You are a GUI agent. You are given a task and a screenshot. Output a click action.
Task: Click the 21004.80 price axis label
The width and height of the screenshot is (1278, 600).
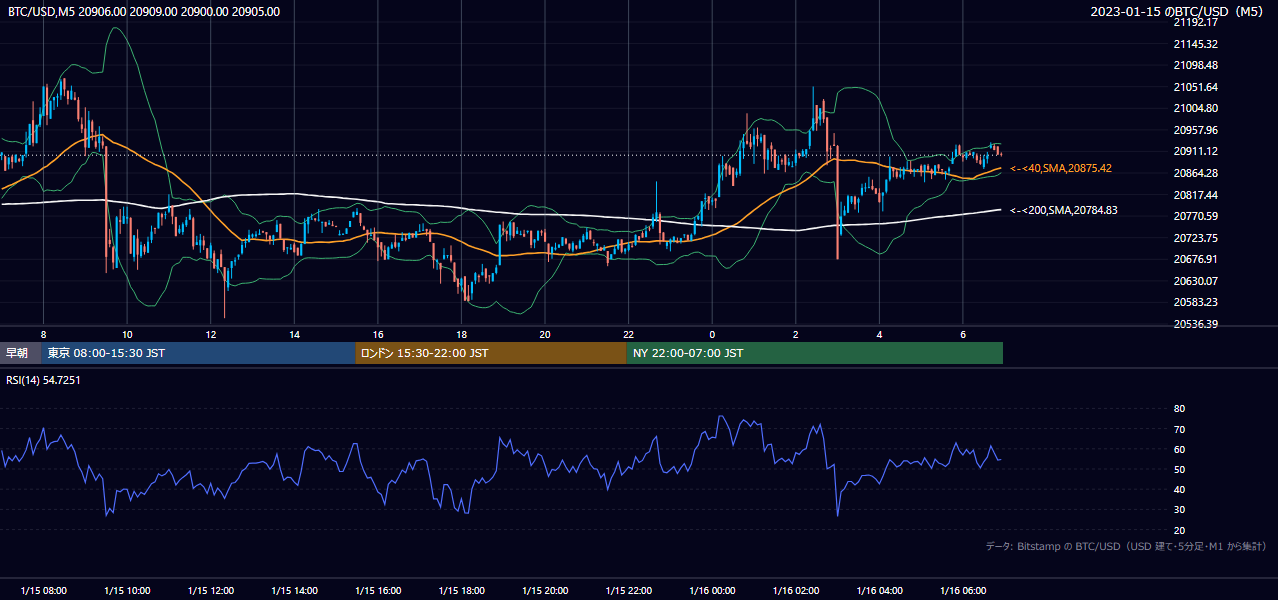1195,108
